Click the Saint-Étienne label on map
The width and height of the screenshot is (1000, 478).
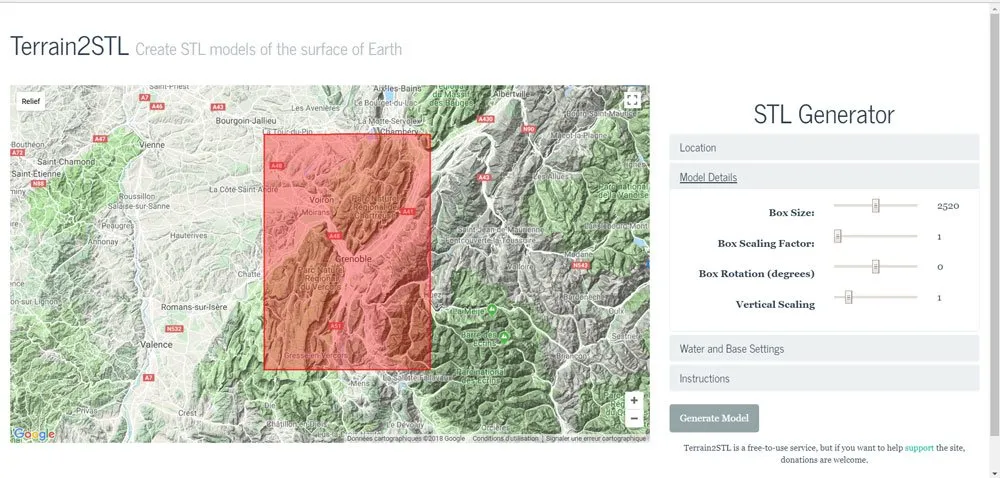click(x=36, y=173)
